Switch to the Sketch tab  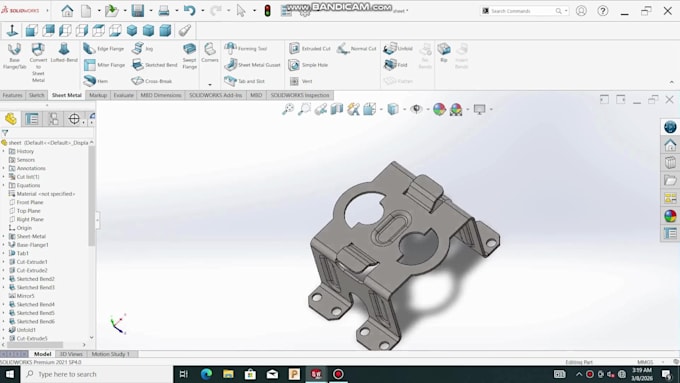[x=36, y=95]
